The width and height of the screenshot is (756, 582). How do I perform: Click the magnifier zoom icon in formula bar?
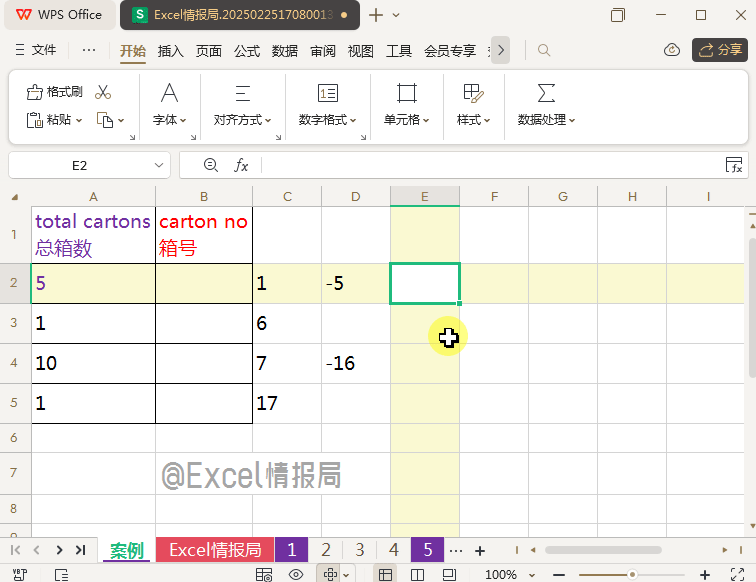210,165
